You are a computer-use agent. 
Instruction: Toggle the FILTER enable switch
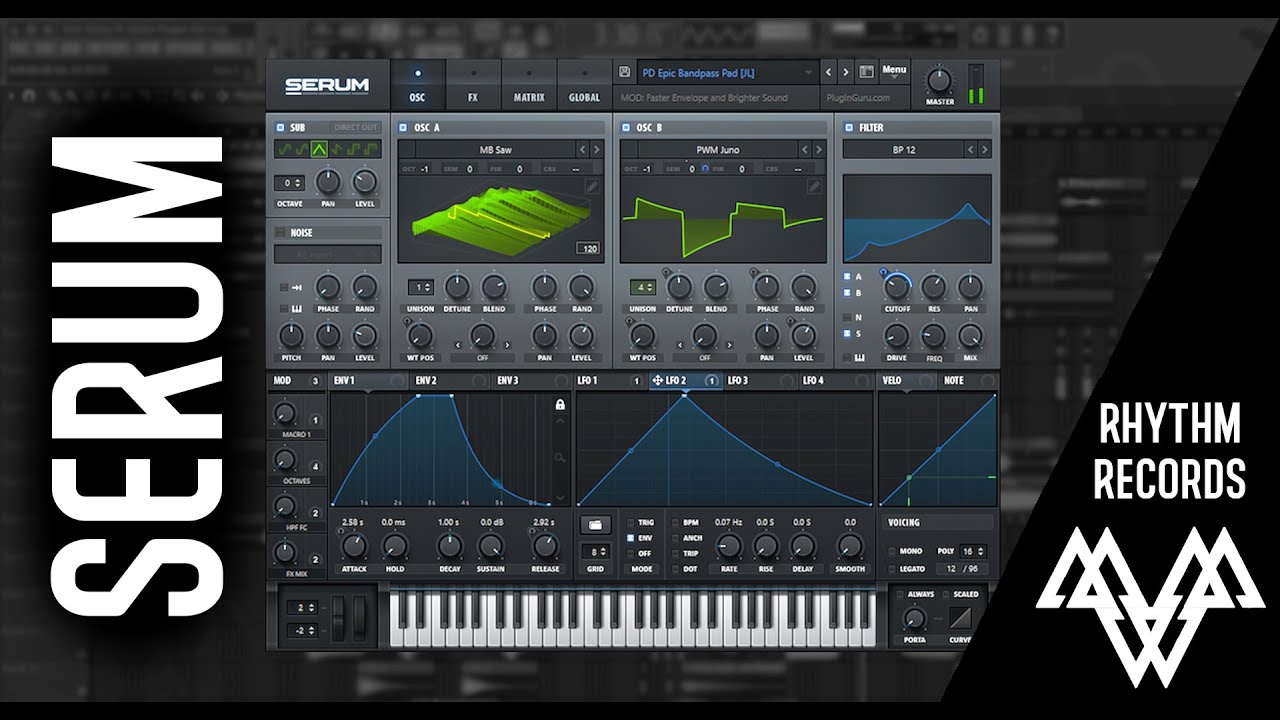[x=849, y=128]
